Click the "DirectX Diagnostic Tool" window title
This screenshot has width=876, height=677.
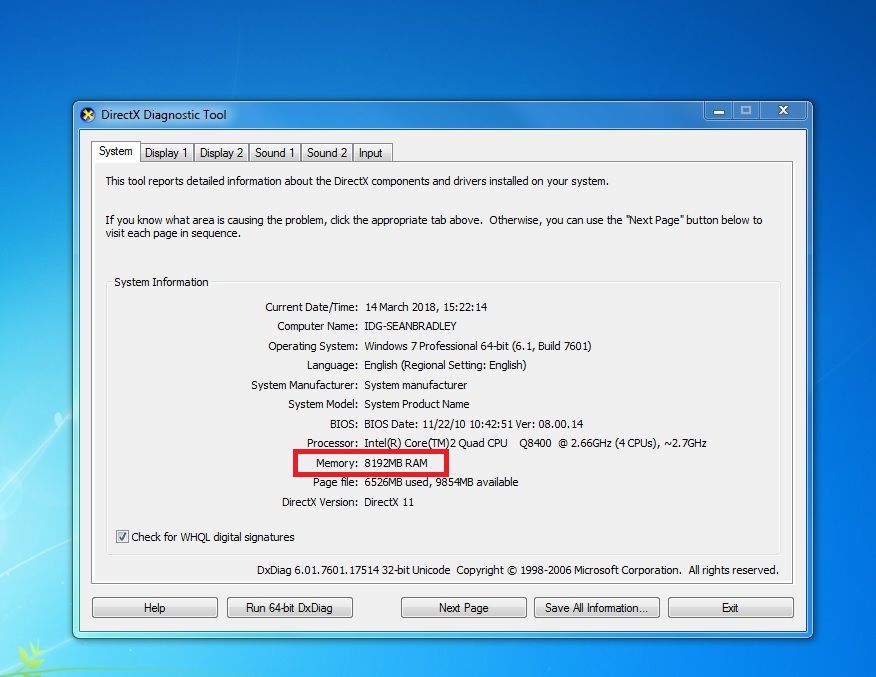[164, 115]
